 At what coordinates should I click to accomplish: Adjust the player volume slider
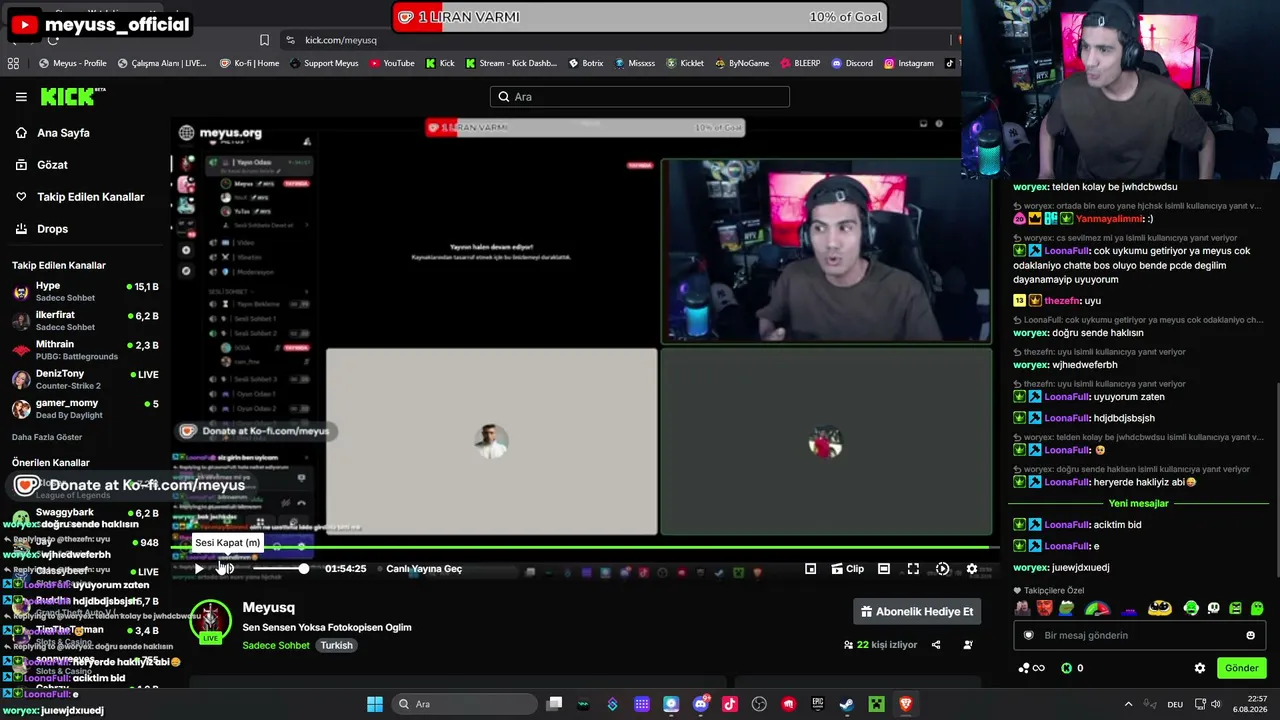tap(280, 569)
